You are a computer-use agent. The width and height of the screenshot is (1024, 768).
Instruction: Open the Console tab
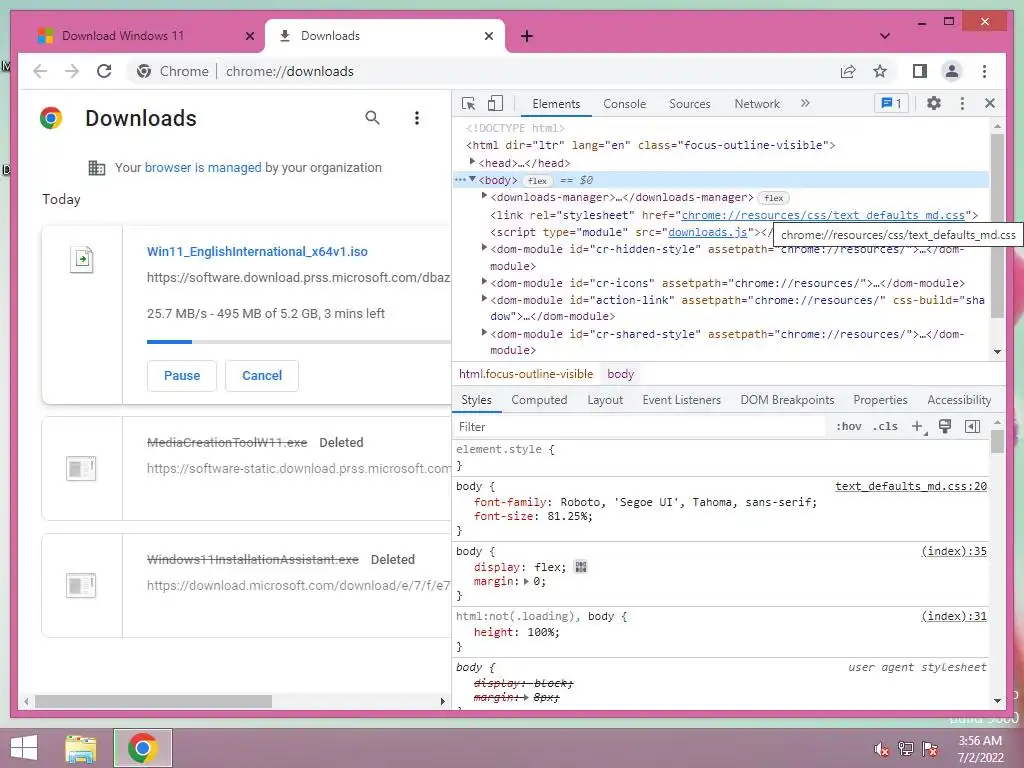[x=624, y=104]
